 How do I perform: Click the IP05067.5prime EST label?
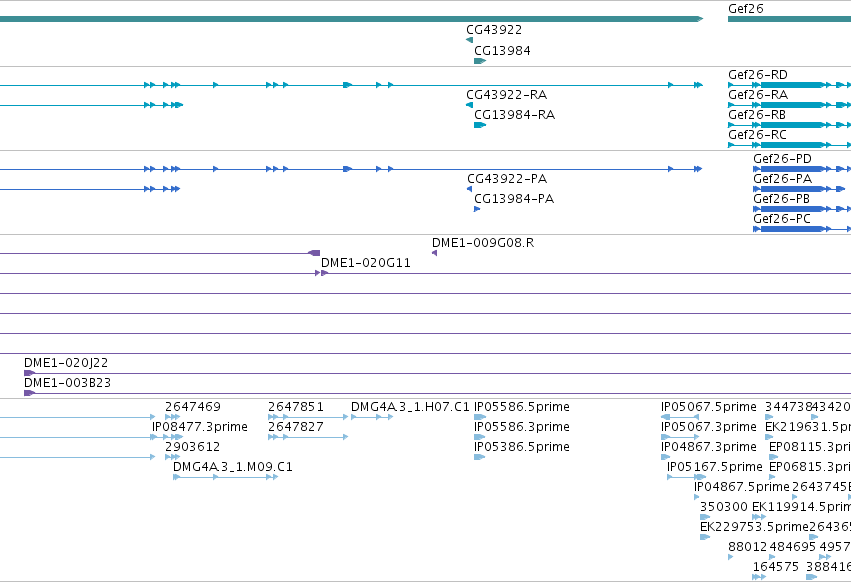click(x=709, y=407)
